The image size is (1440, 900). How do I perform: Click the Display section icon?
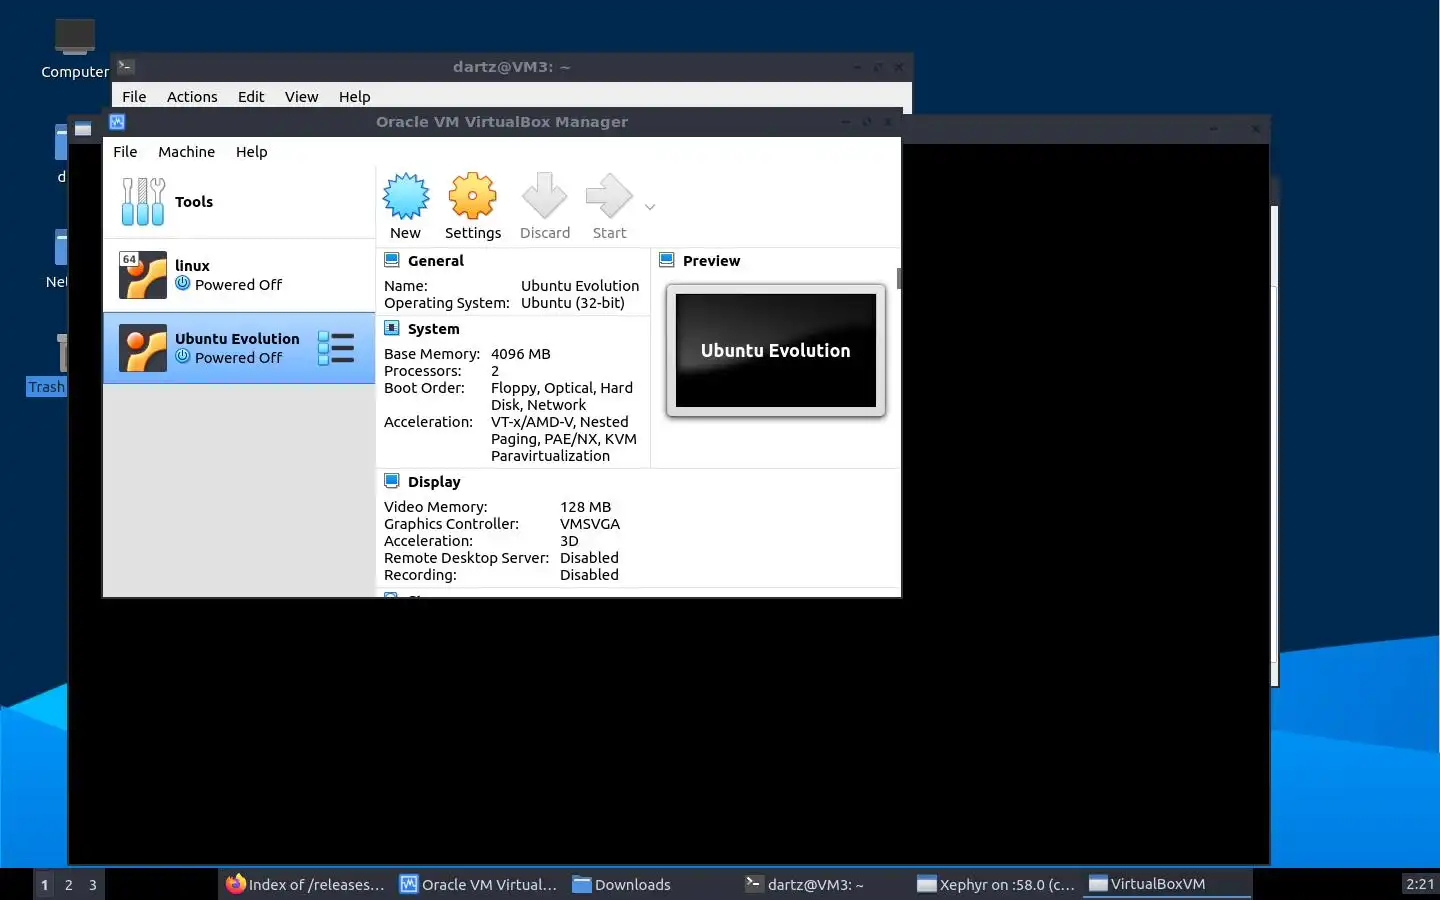click(392, 481)
